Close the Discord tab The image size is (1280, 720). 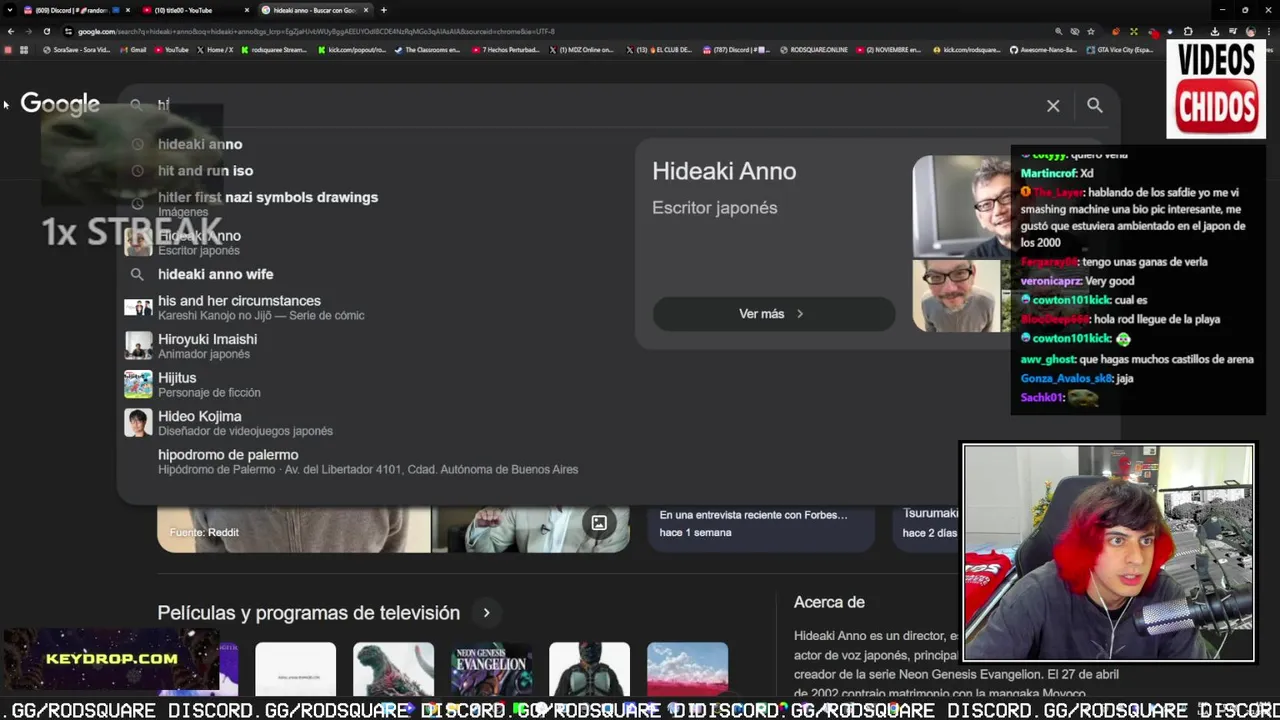pos(128,10)
